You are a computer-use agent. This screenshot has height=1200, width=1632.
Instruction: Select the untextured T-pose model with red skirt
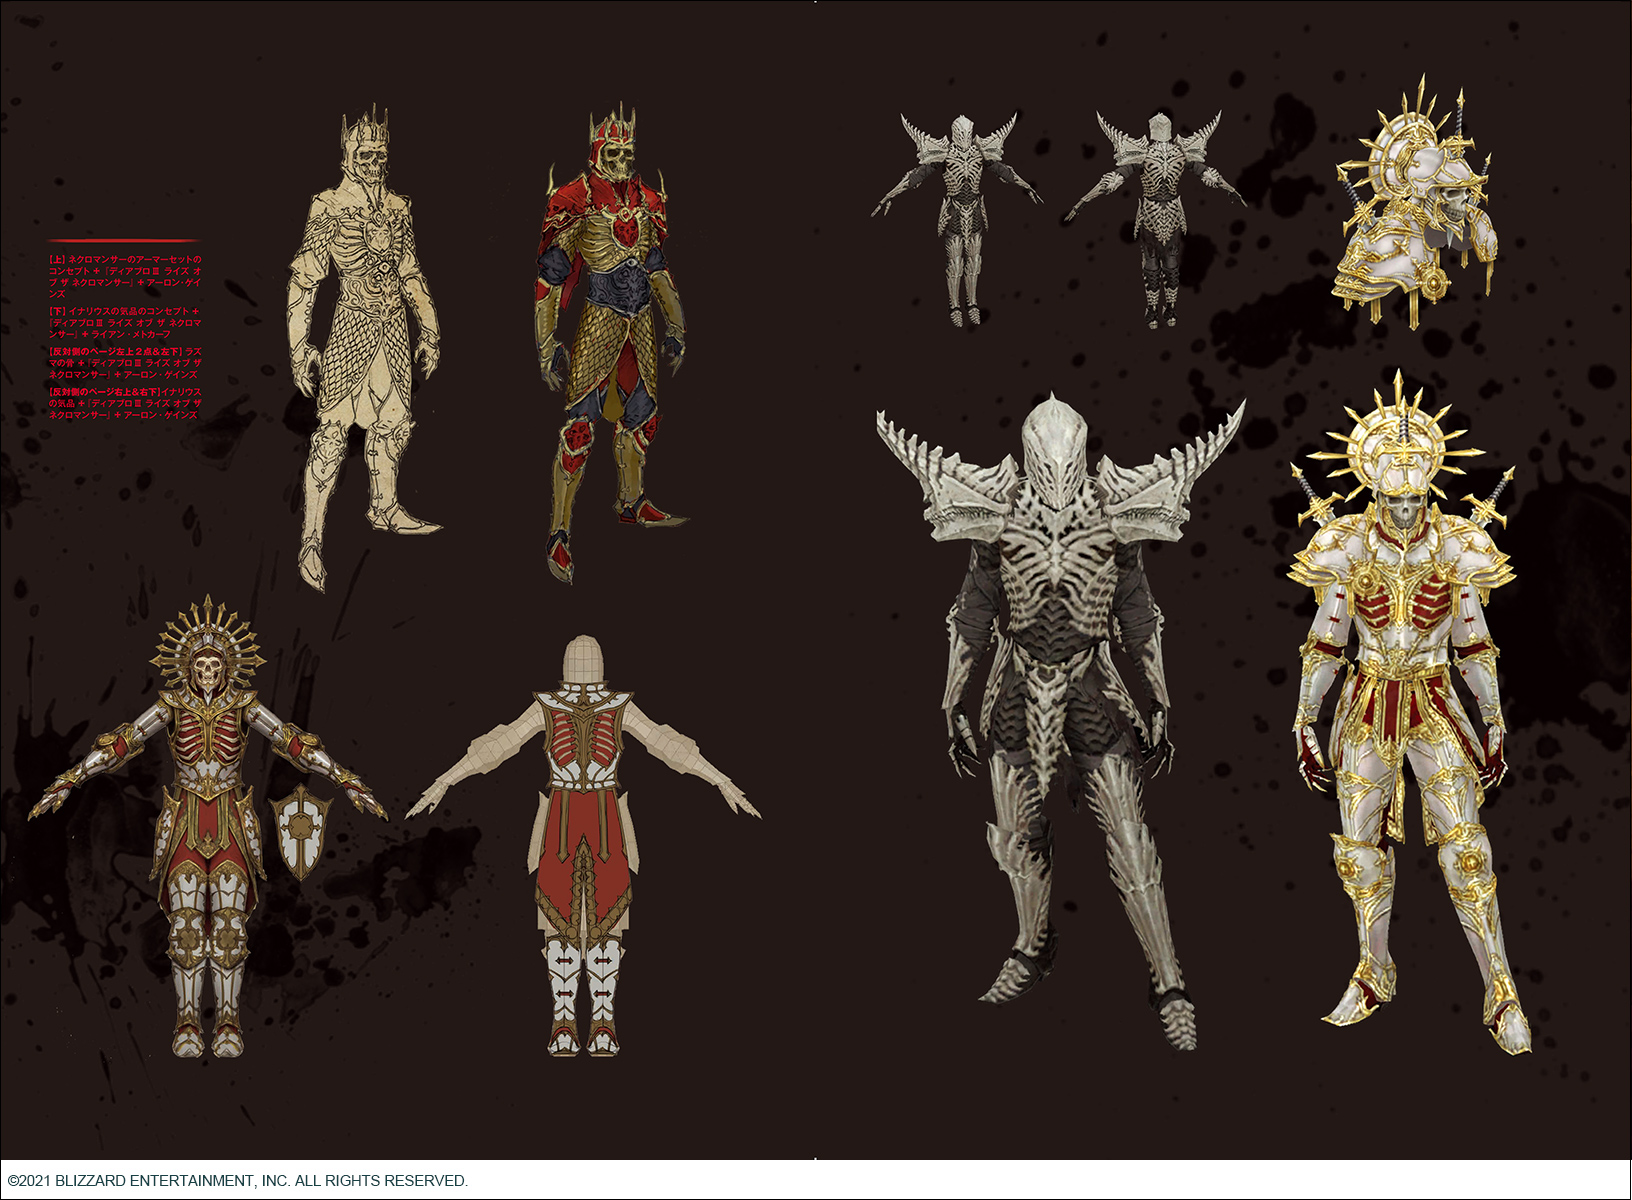point(583,845)
